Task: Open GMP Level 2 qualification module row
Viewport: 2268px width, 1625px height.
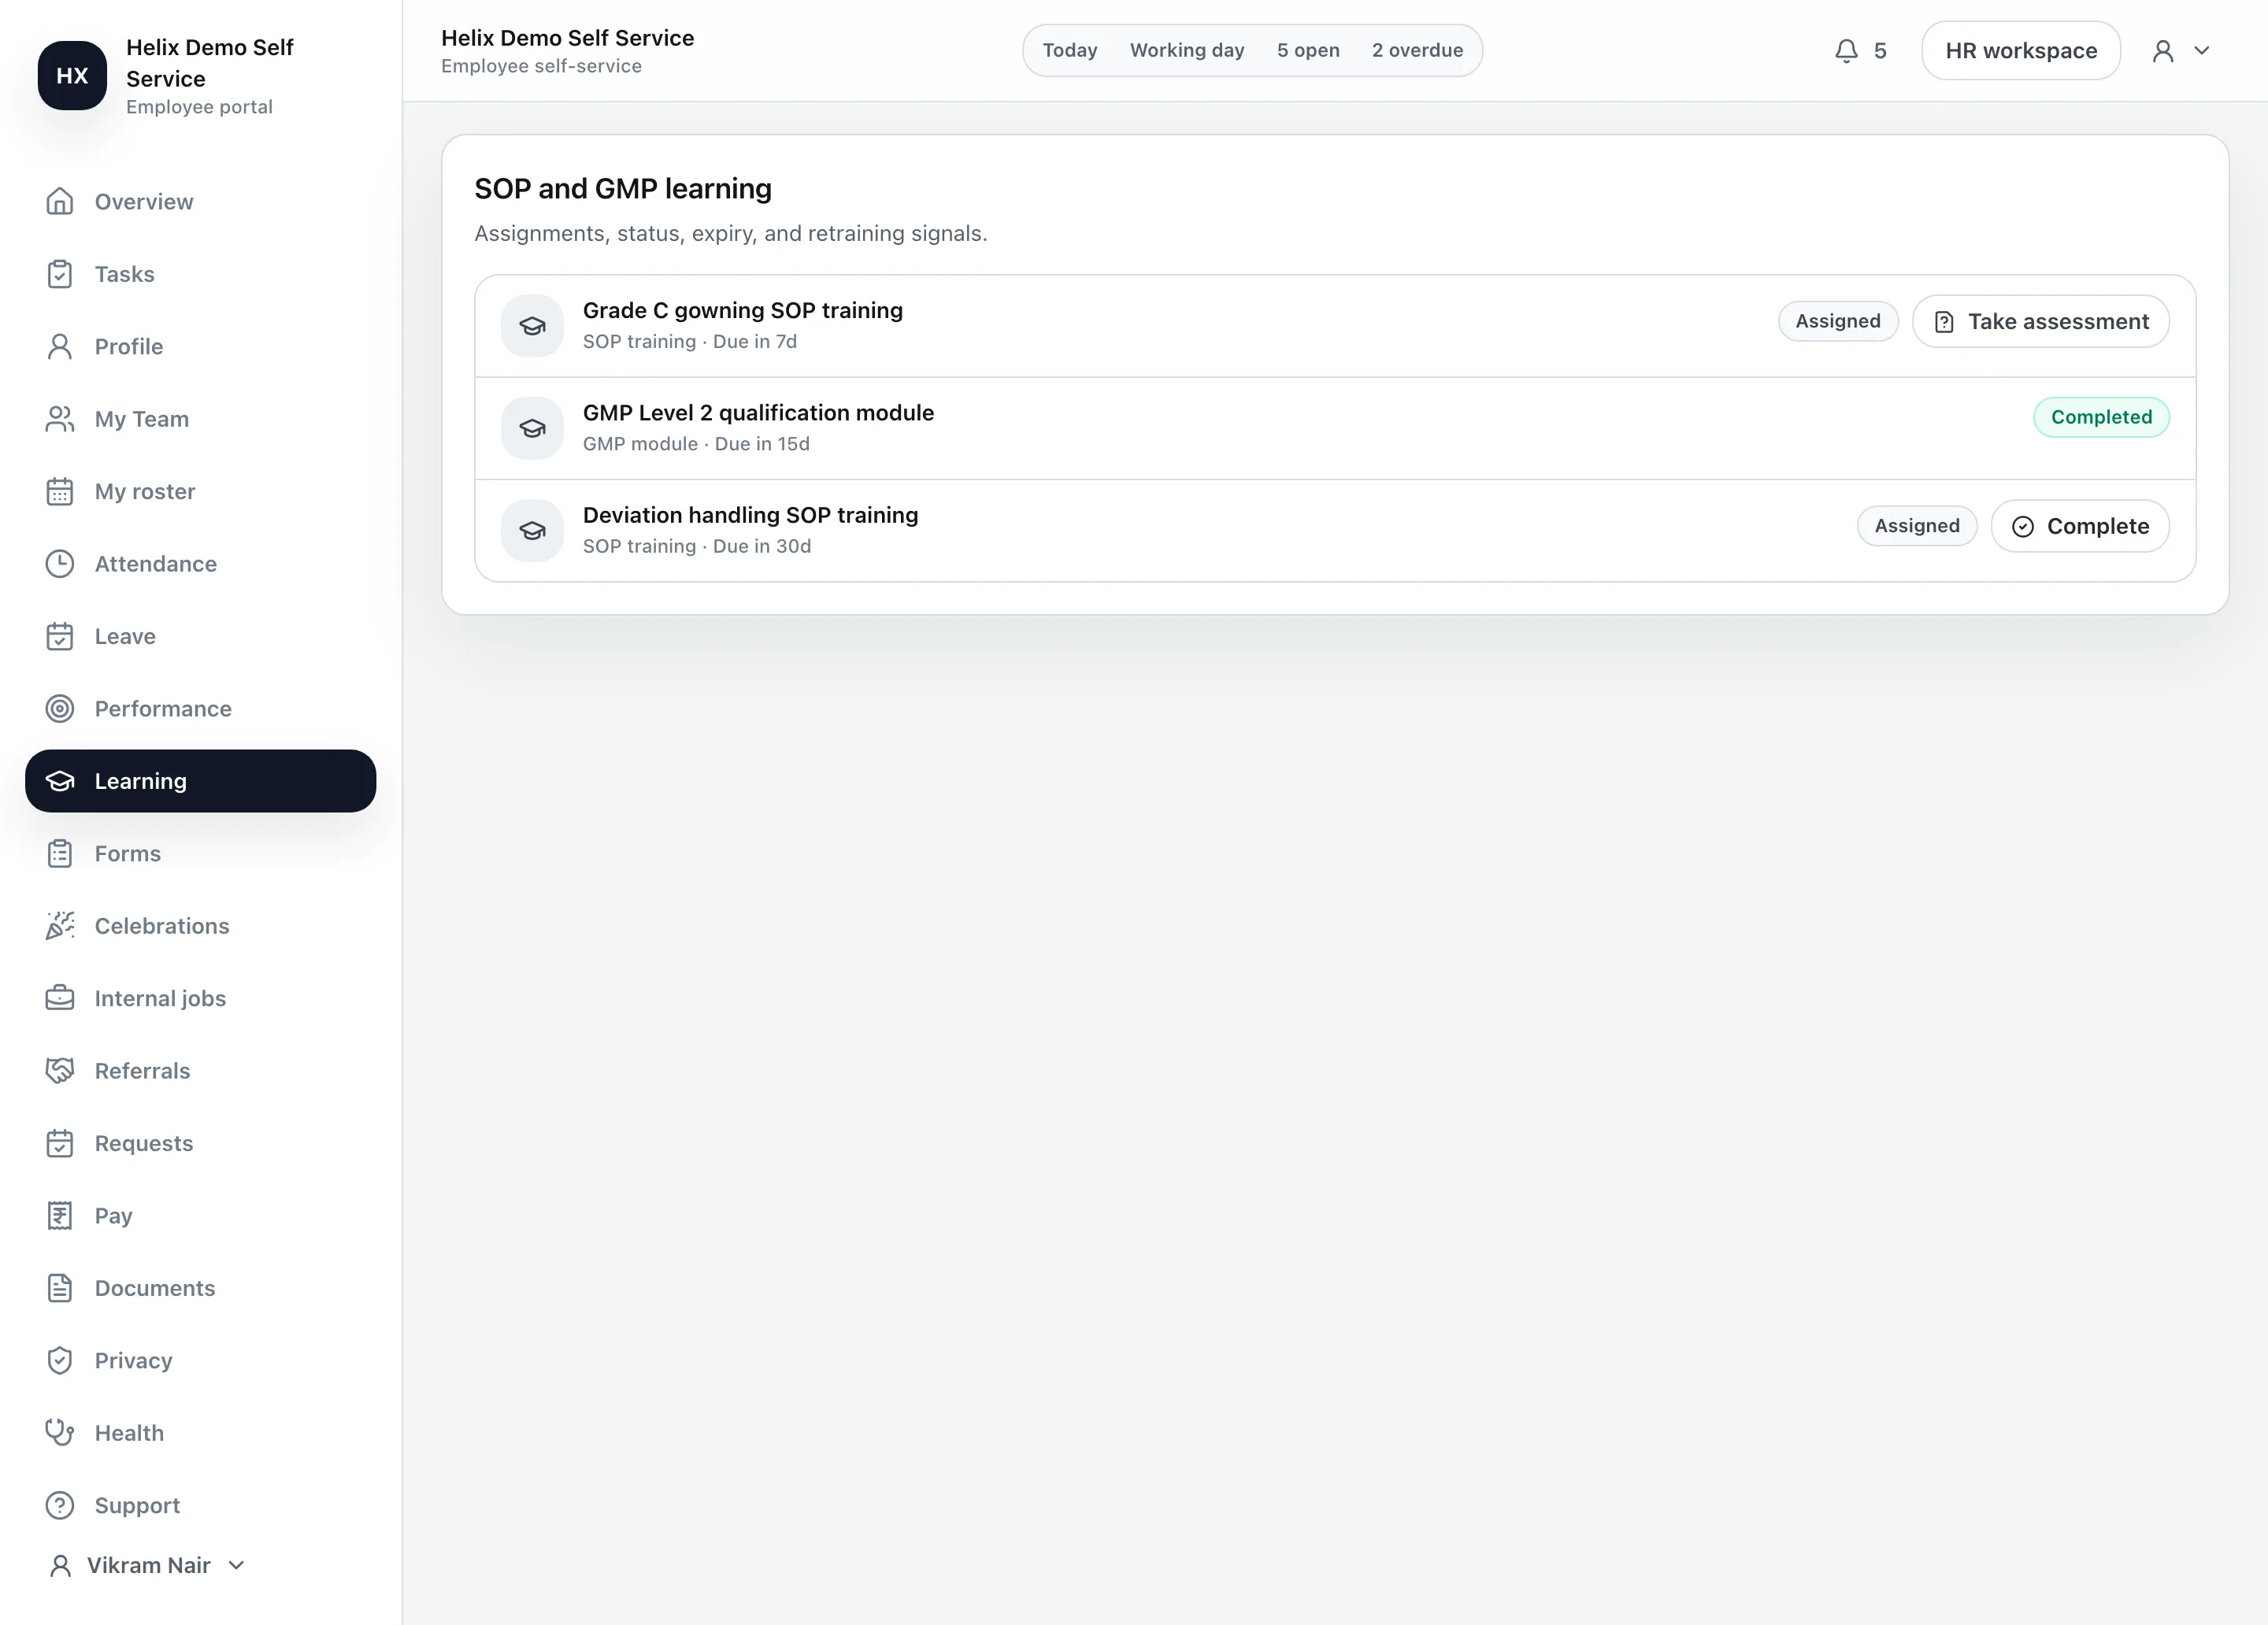Action: [1335, 428]
